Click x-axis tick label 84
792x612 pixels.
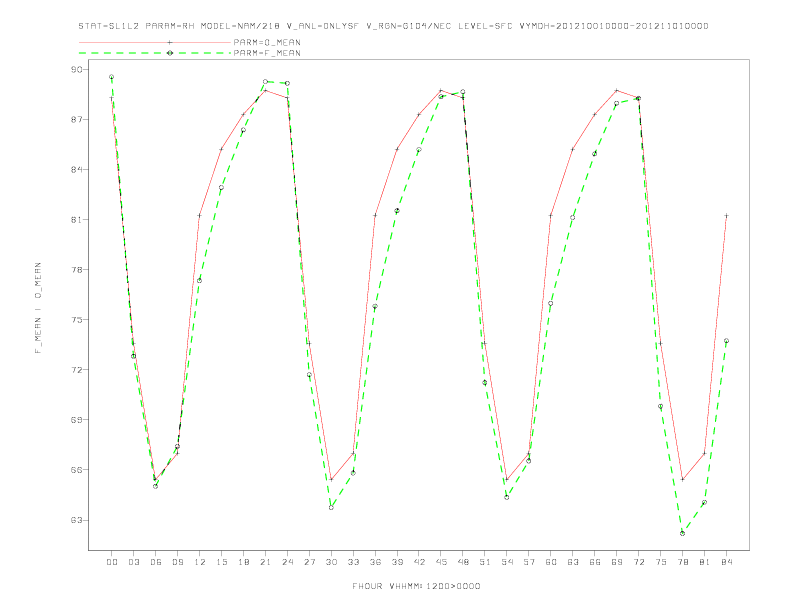tap(727, 562)
